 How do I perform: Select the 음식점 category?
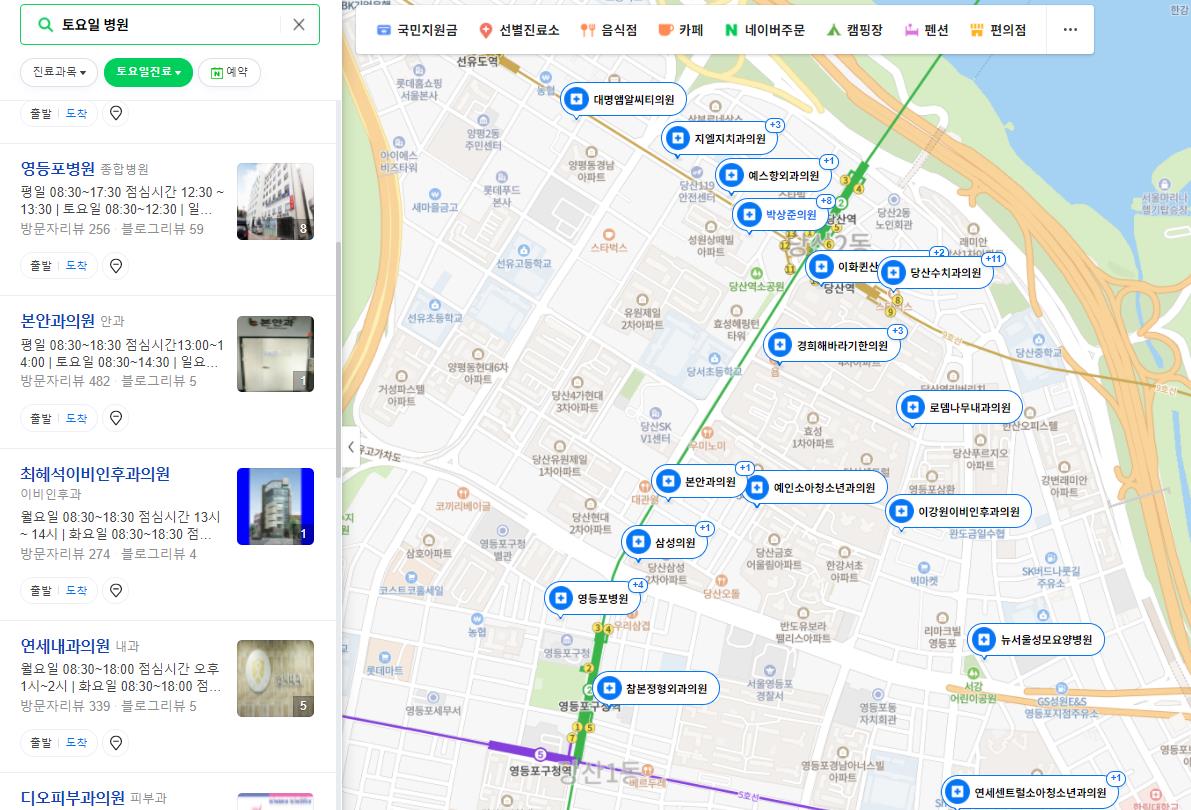(608, 30)
